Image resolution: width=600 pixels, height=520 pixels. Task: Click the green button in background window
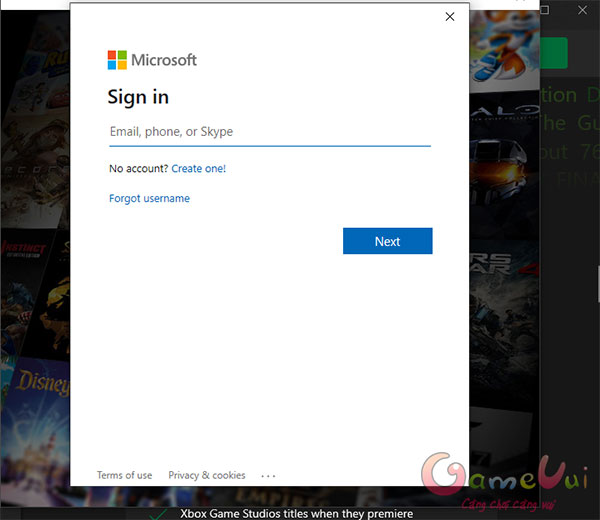[554, 53]
